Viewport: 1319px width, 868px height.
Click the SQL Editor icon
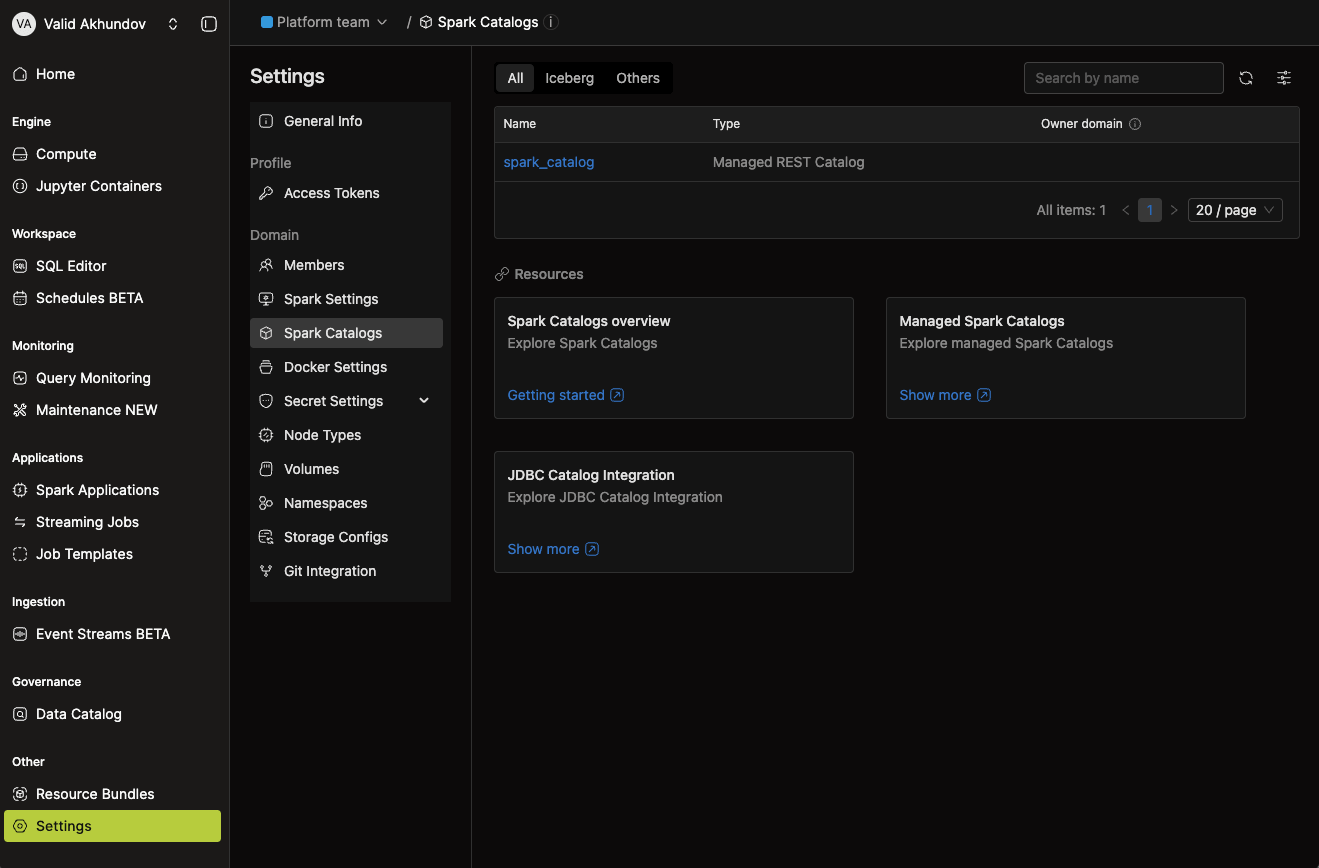[20, 266]
